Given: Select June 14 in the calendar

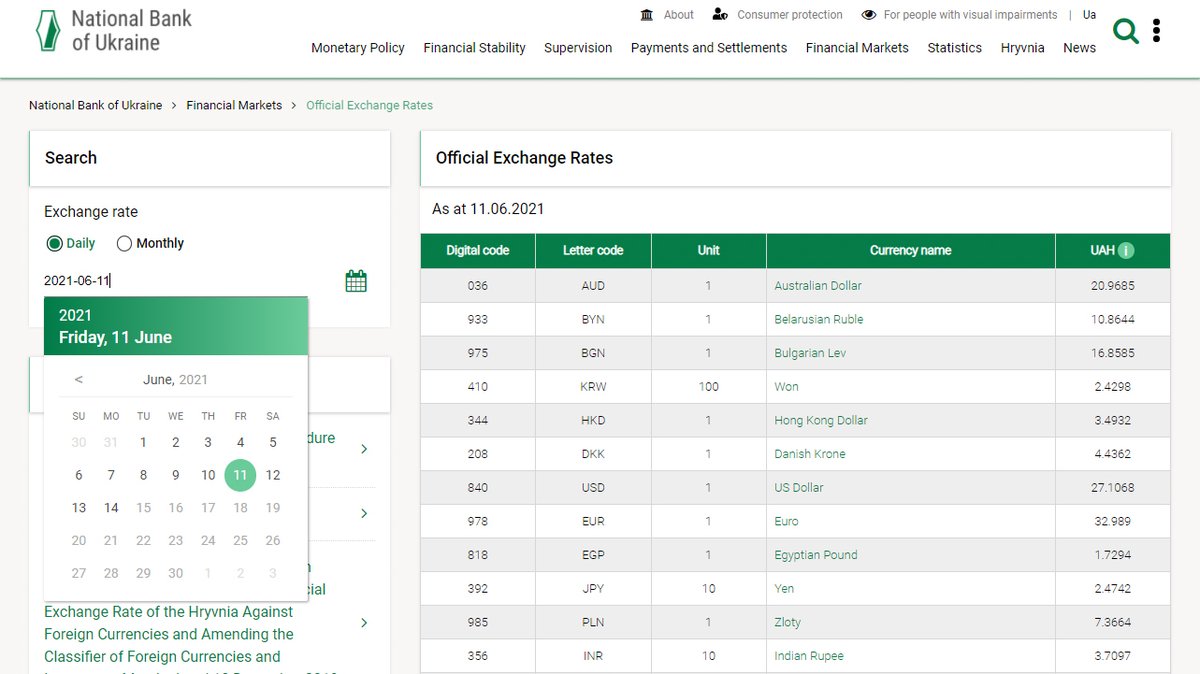Looking at the screenshot, I should 111,507.
